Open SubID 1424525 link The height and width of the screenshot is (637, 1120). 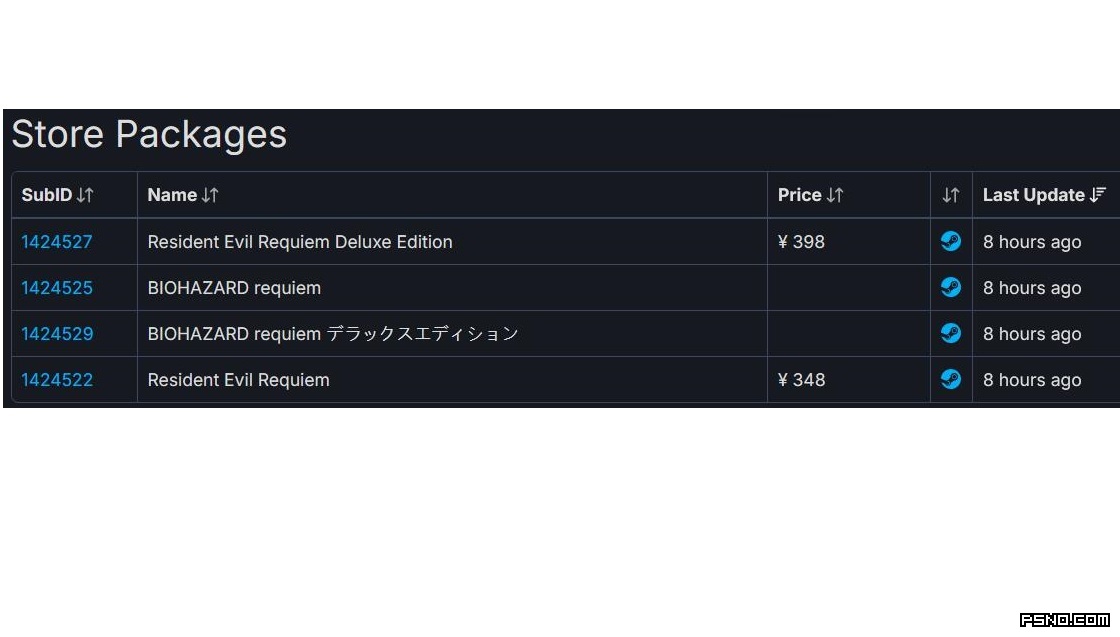coord(57,288)
